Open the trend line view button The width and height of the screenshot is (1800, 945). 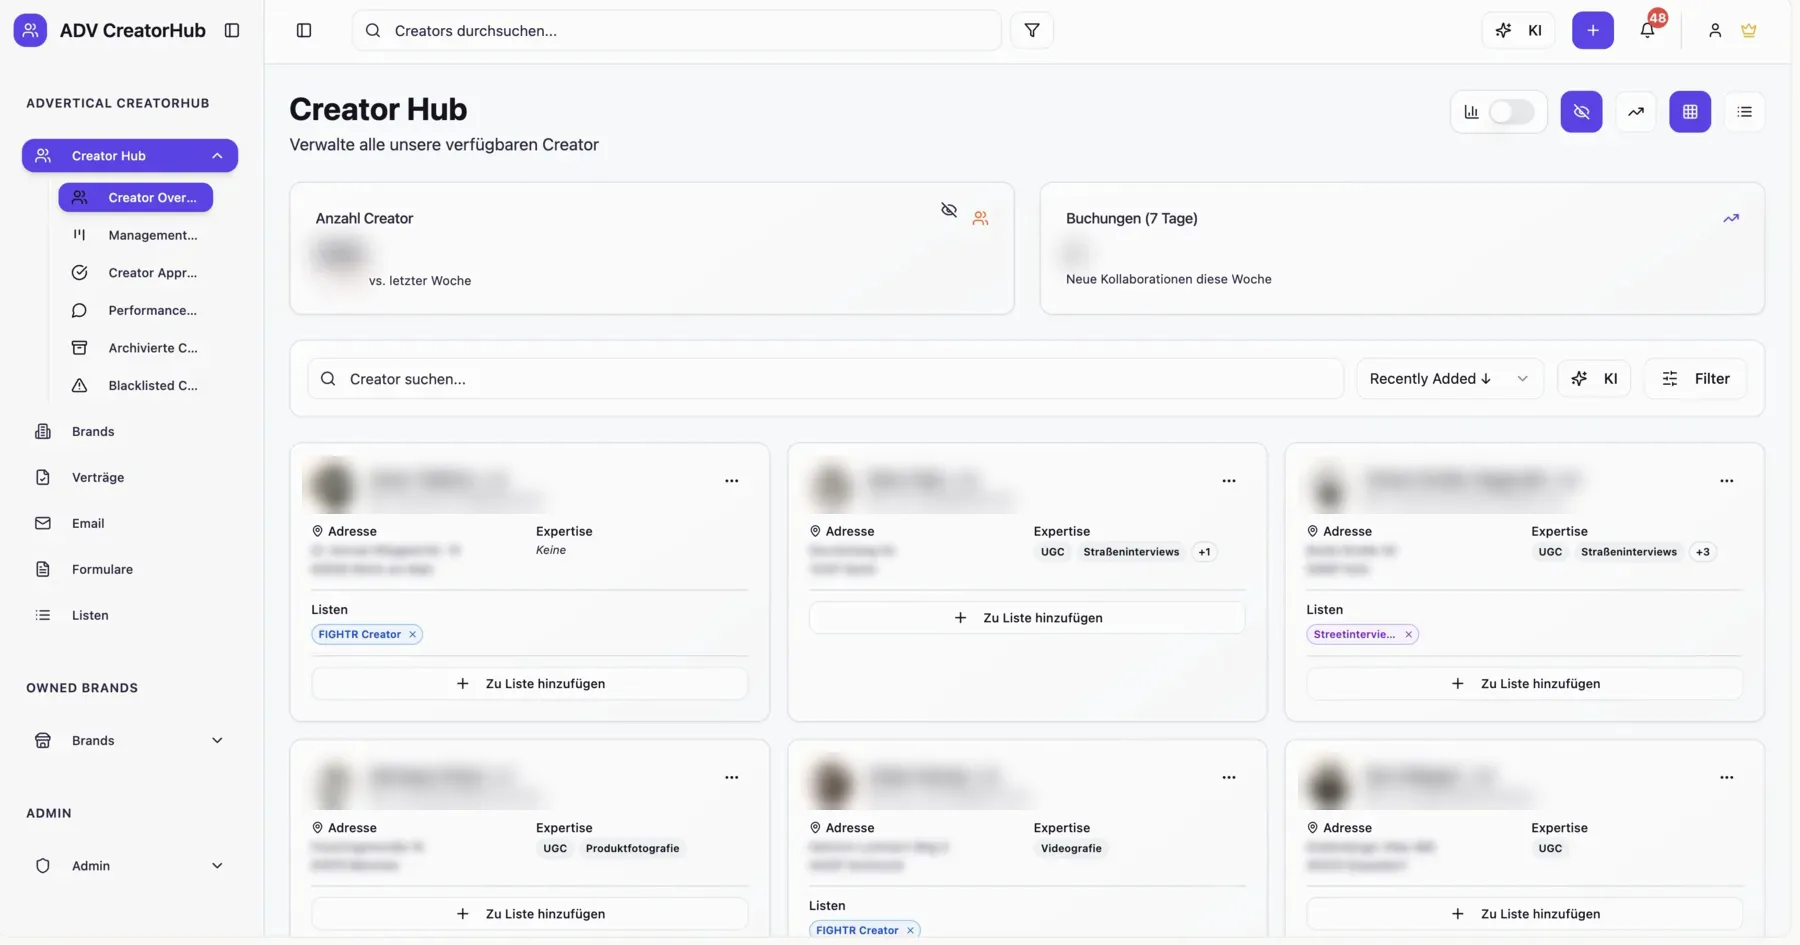point(1636,112)
